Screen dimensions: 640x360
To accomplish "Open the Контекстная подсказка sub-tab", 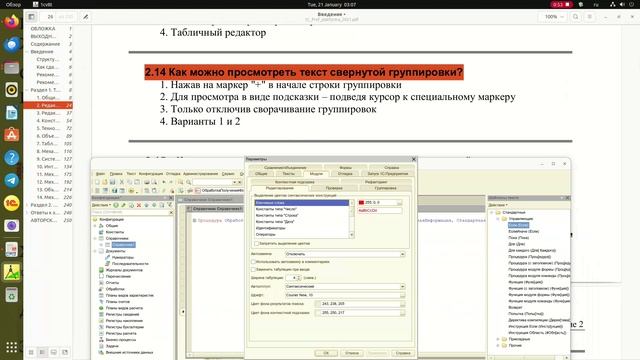I will [295, 182].
